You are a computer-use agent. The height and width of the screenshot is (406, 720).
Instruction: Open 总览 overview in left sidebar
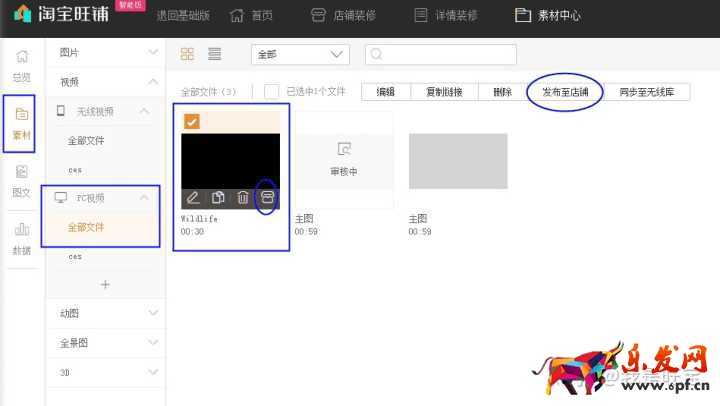point(21,66)
